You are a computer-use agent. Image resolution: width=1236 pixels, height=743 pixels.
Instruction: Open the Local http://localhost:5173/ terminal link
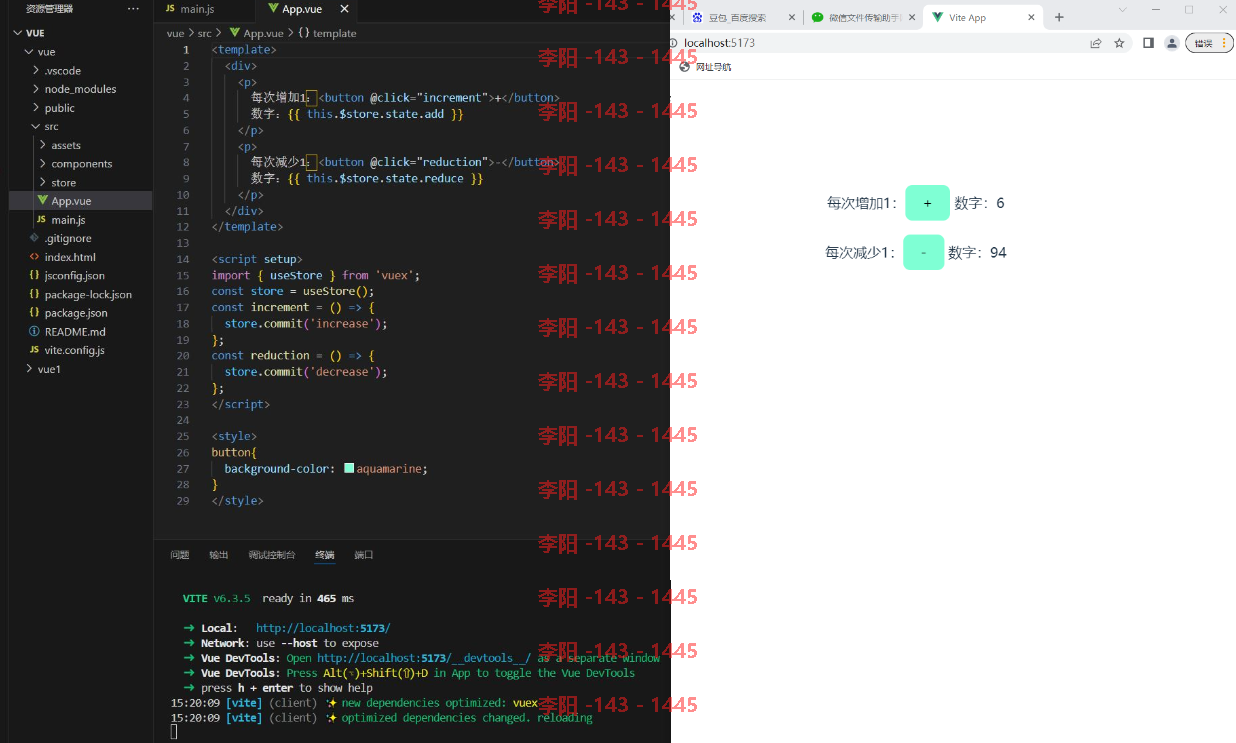[323, 628]
